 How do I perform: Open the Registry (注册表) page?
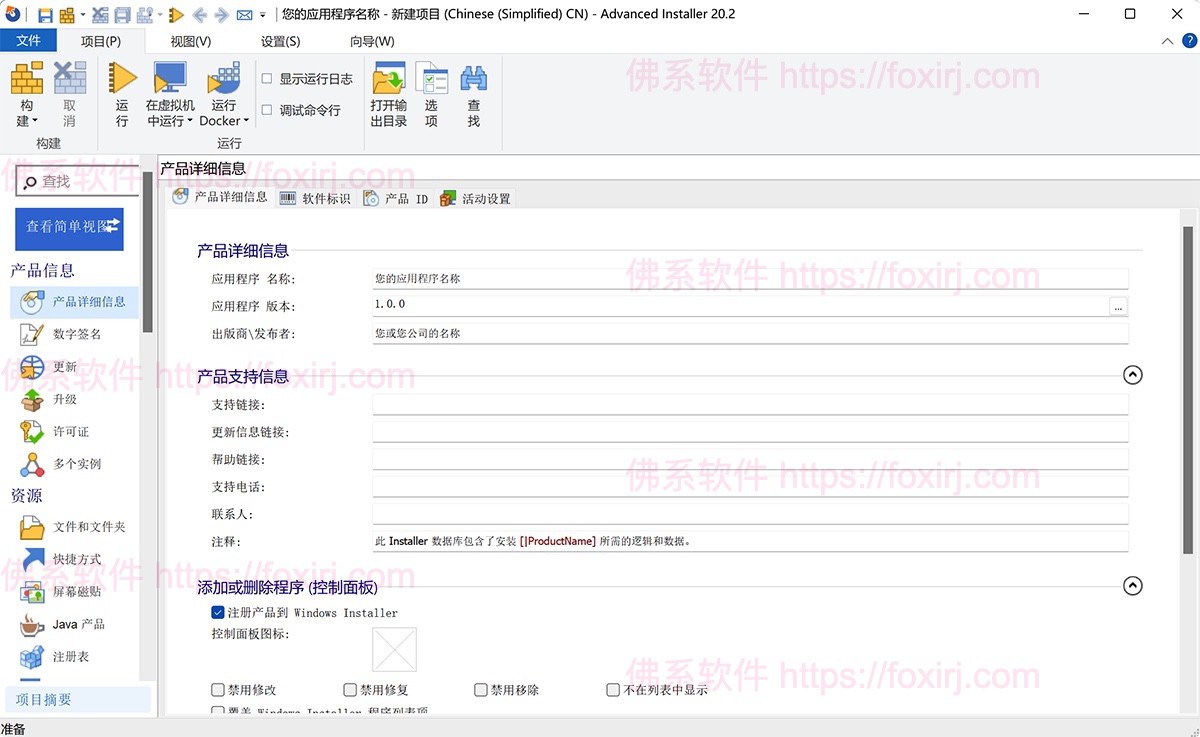[x=70, y=657]
